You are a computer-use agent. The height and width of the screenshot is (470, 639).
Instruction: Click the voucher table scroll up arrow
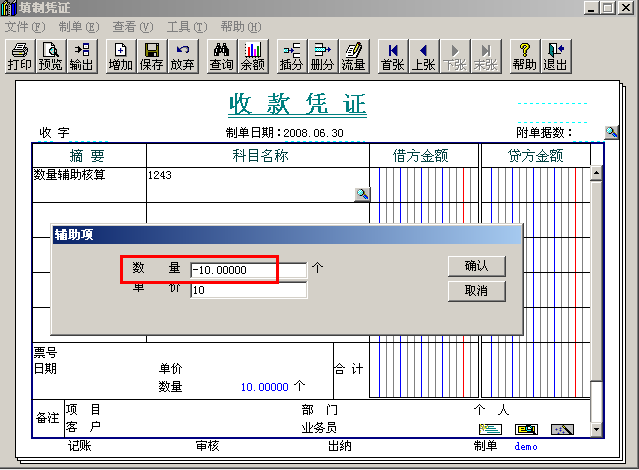point(596,173)
